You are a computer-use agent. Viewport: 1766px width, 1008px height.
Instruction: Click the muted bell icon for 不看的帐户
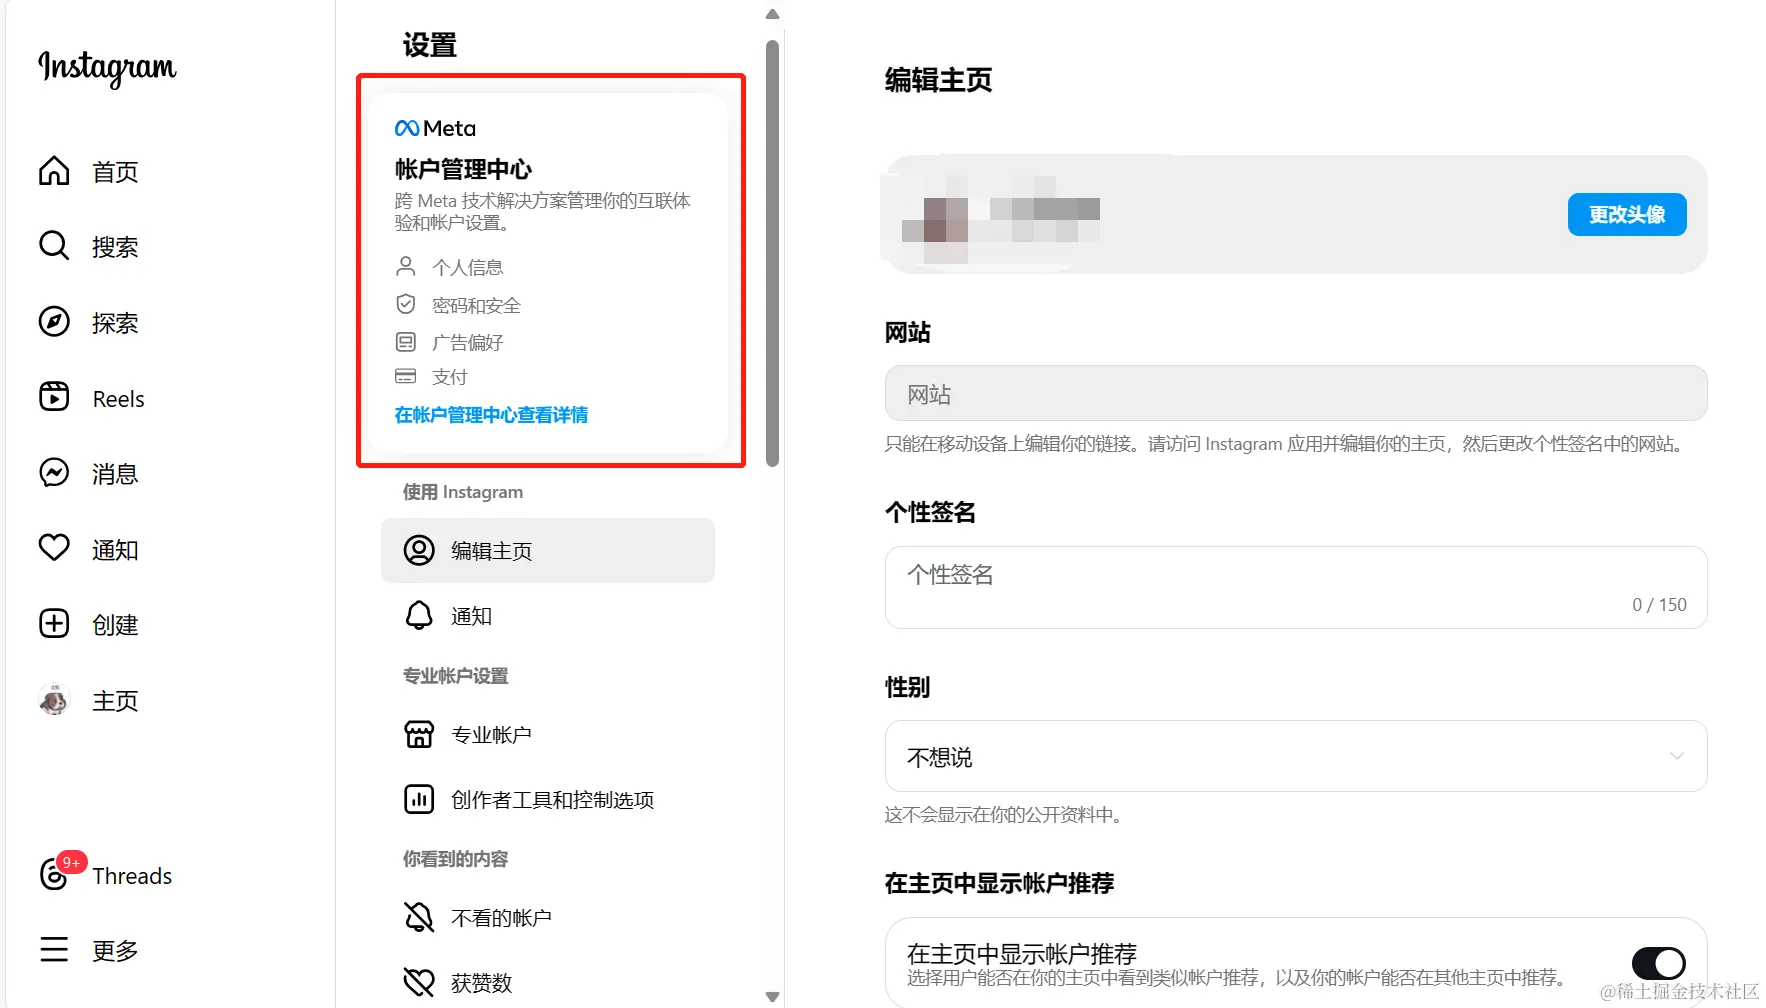click(x=419, y=917)
